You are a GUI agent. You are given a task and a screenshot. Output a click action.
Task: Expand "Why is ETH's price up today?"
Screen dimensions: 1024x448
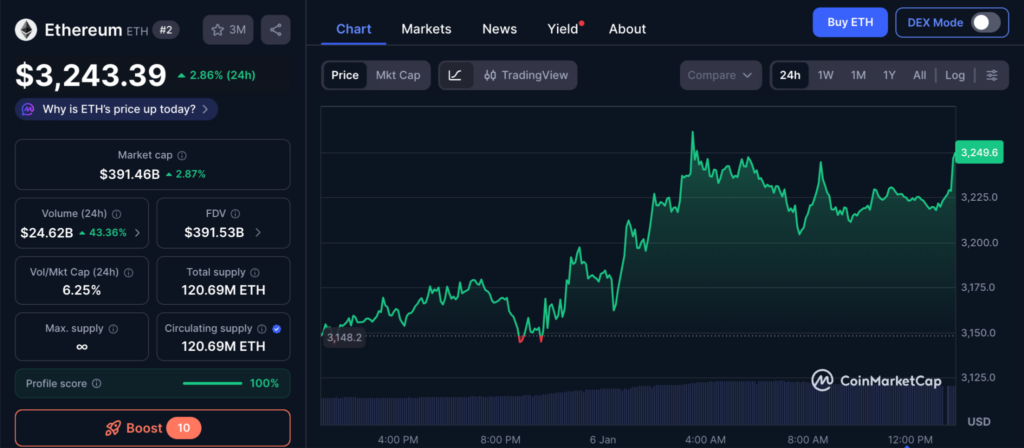click(116, 109)
